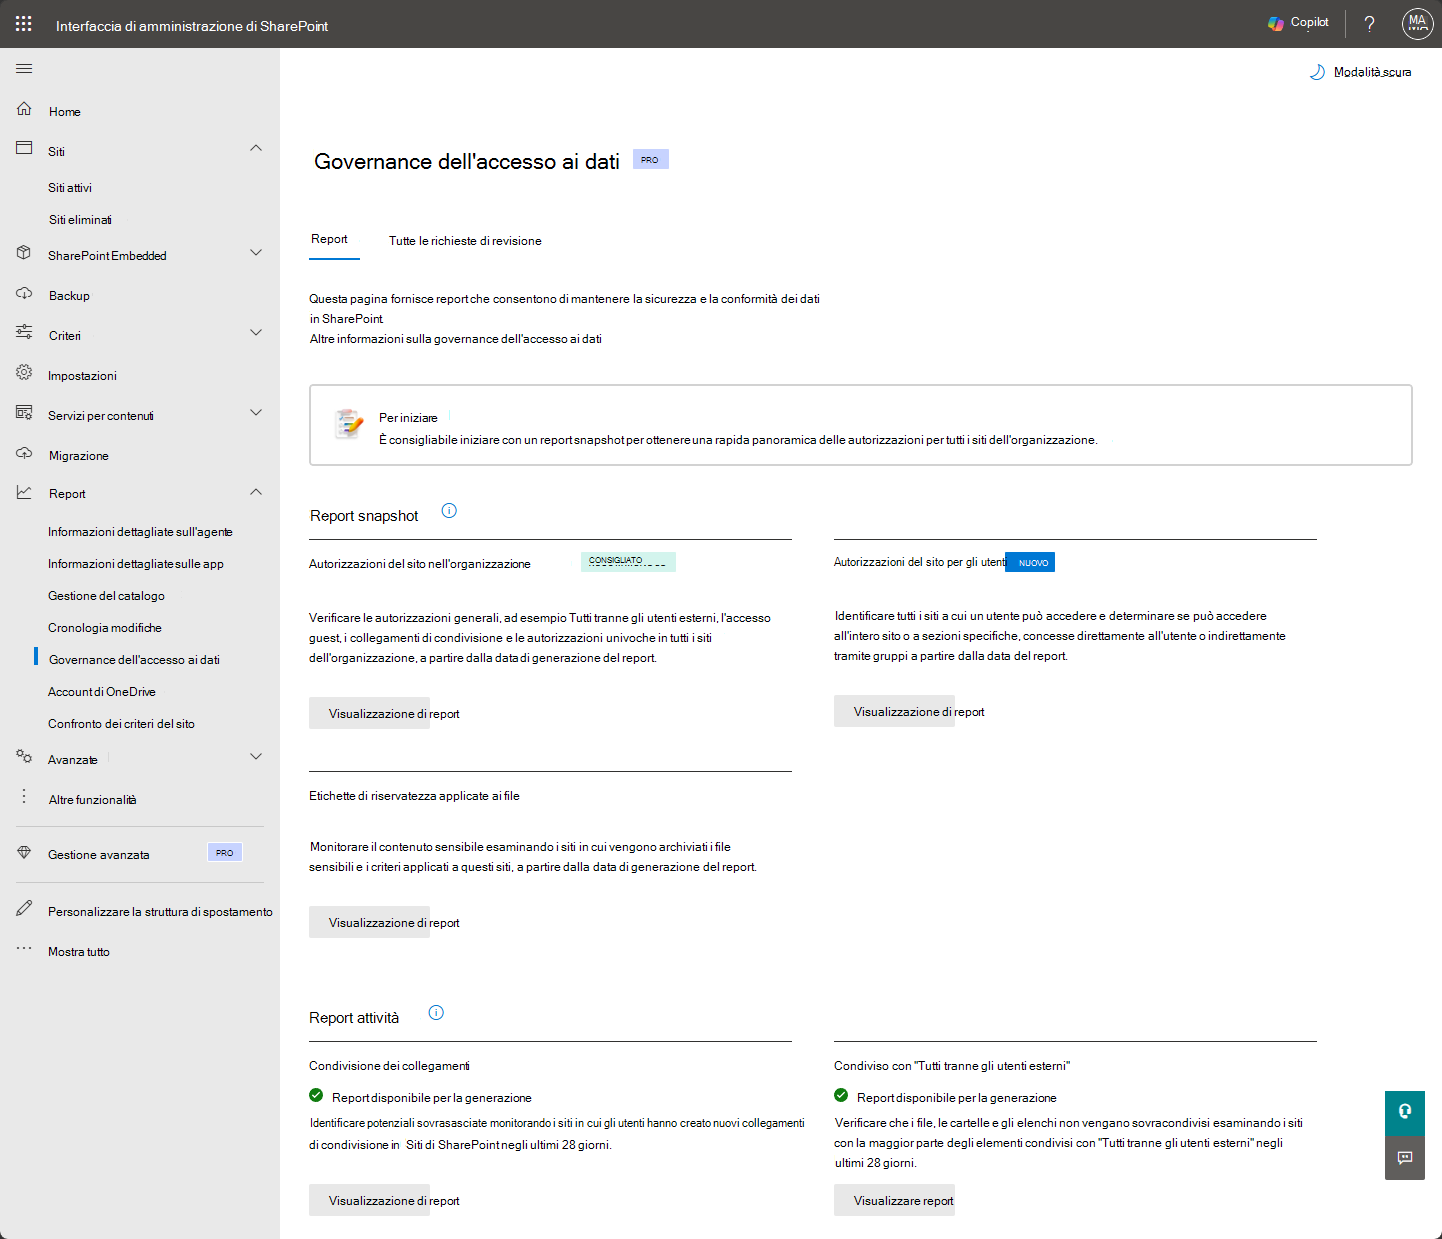
Task: Open Gestione del catalogo
Action: 106,596
